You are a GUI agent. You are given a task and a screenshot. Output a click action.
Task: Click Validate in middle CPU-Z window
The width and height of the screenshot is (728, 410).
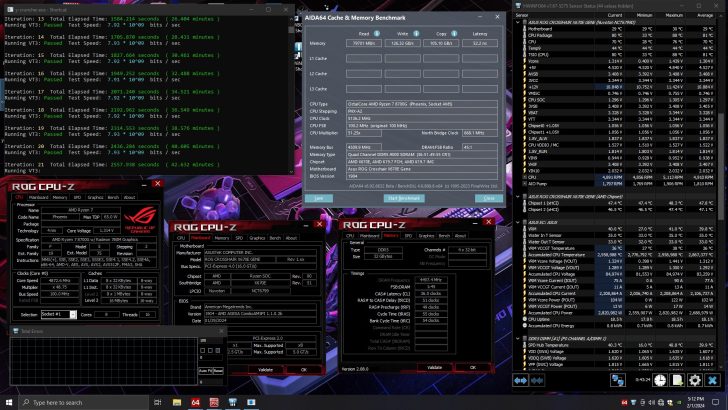point(265,370)
